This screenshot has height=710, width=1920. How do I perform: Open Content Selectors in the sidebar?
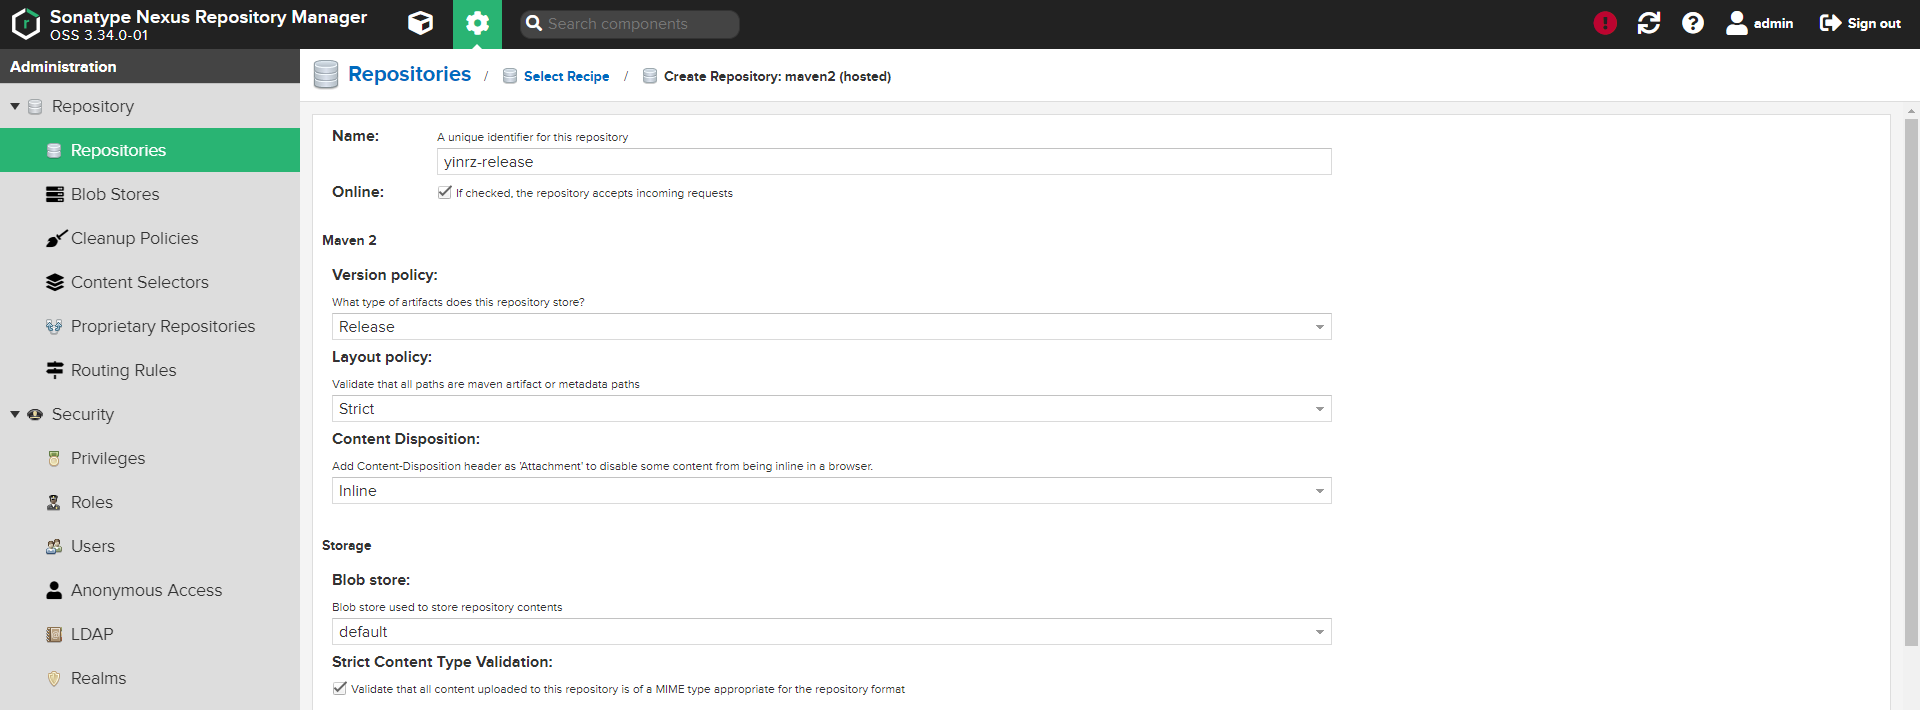tap(150, 282)
